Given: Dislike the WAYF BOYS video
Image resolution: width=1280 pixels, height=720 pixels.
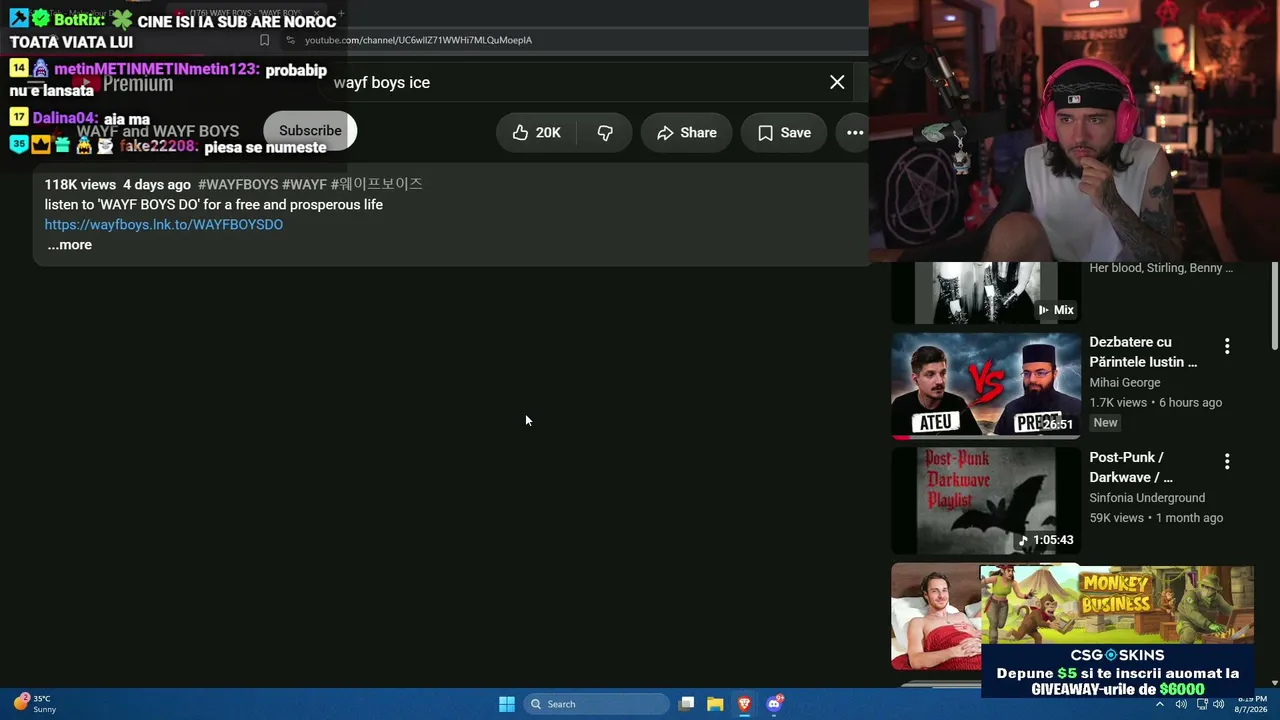Looking at the screenshot, I should 605,133.
